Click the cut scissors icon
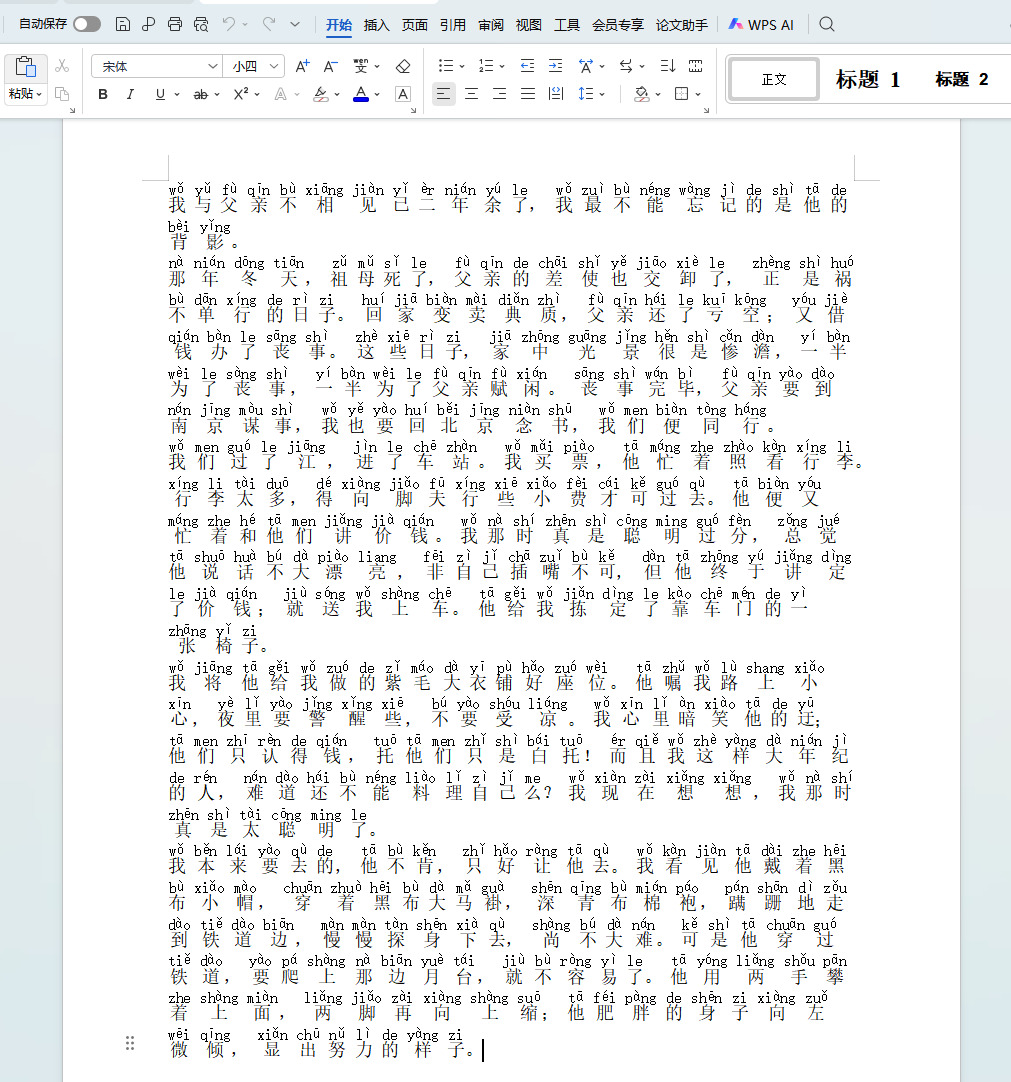This screenshot has height=1082, width=1011. (62, 66)
